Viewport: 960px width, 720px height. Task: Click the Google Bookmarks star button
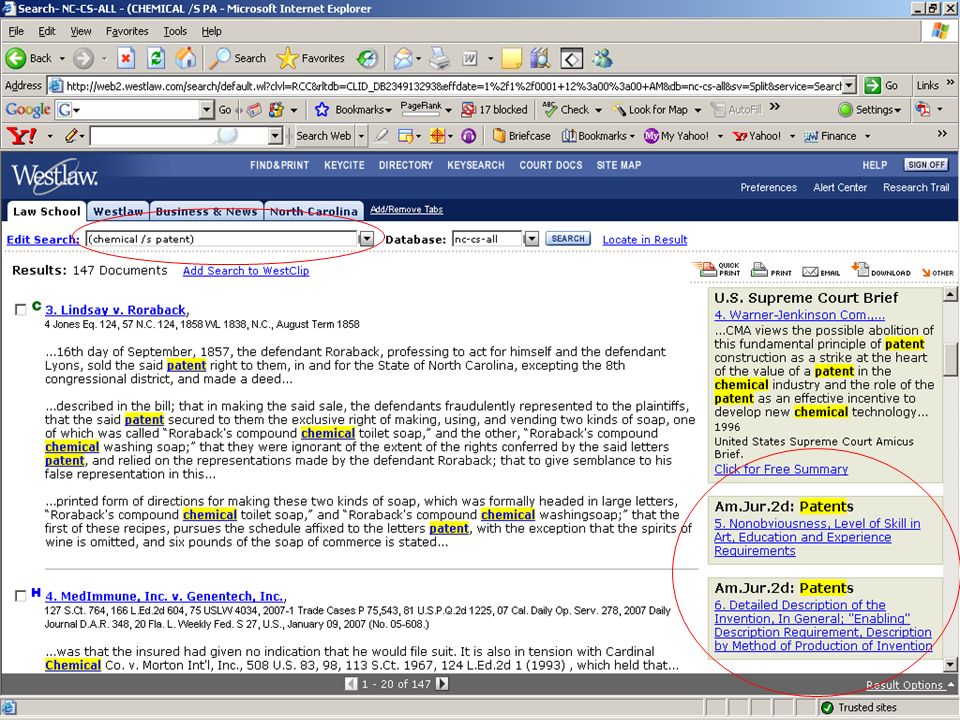[353, 110]
